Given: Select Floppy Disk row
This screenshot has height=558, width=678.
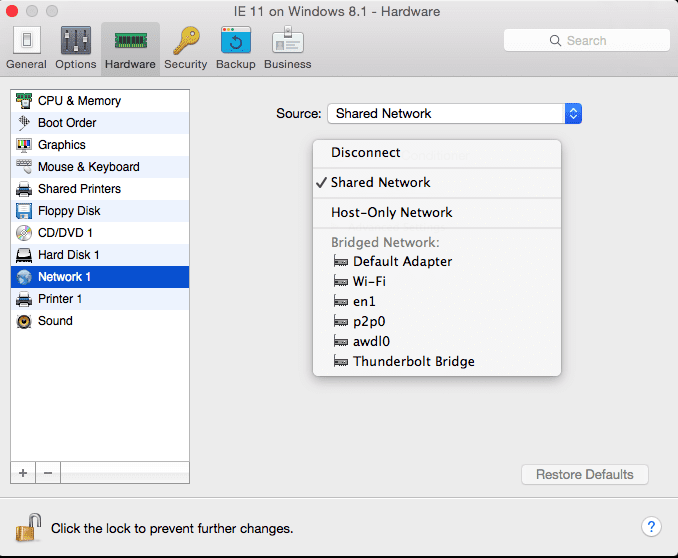Looking at the screenshot, I should click(x=100, y=211).
